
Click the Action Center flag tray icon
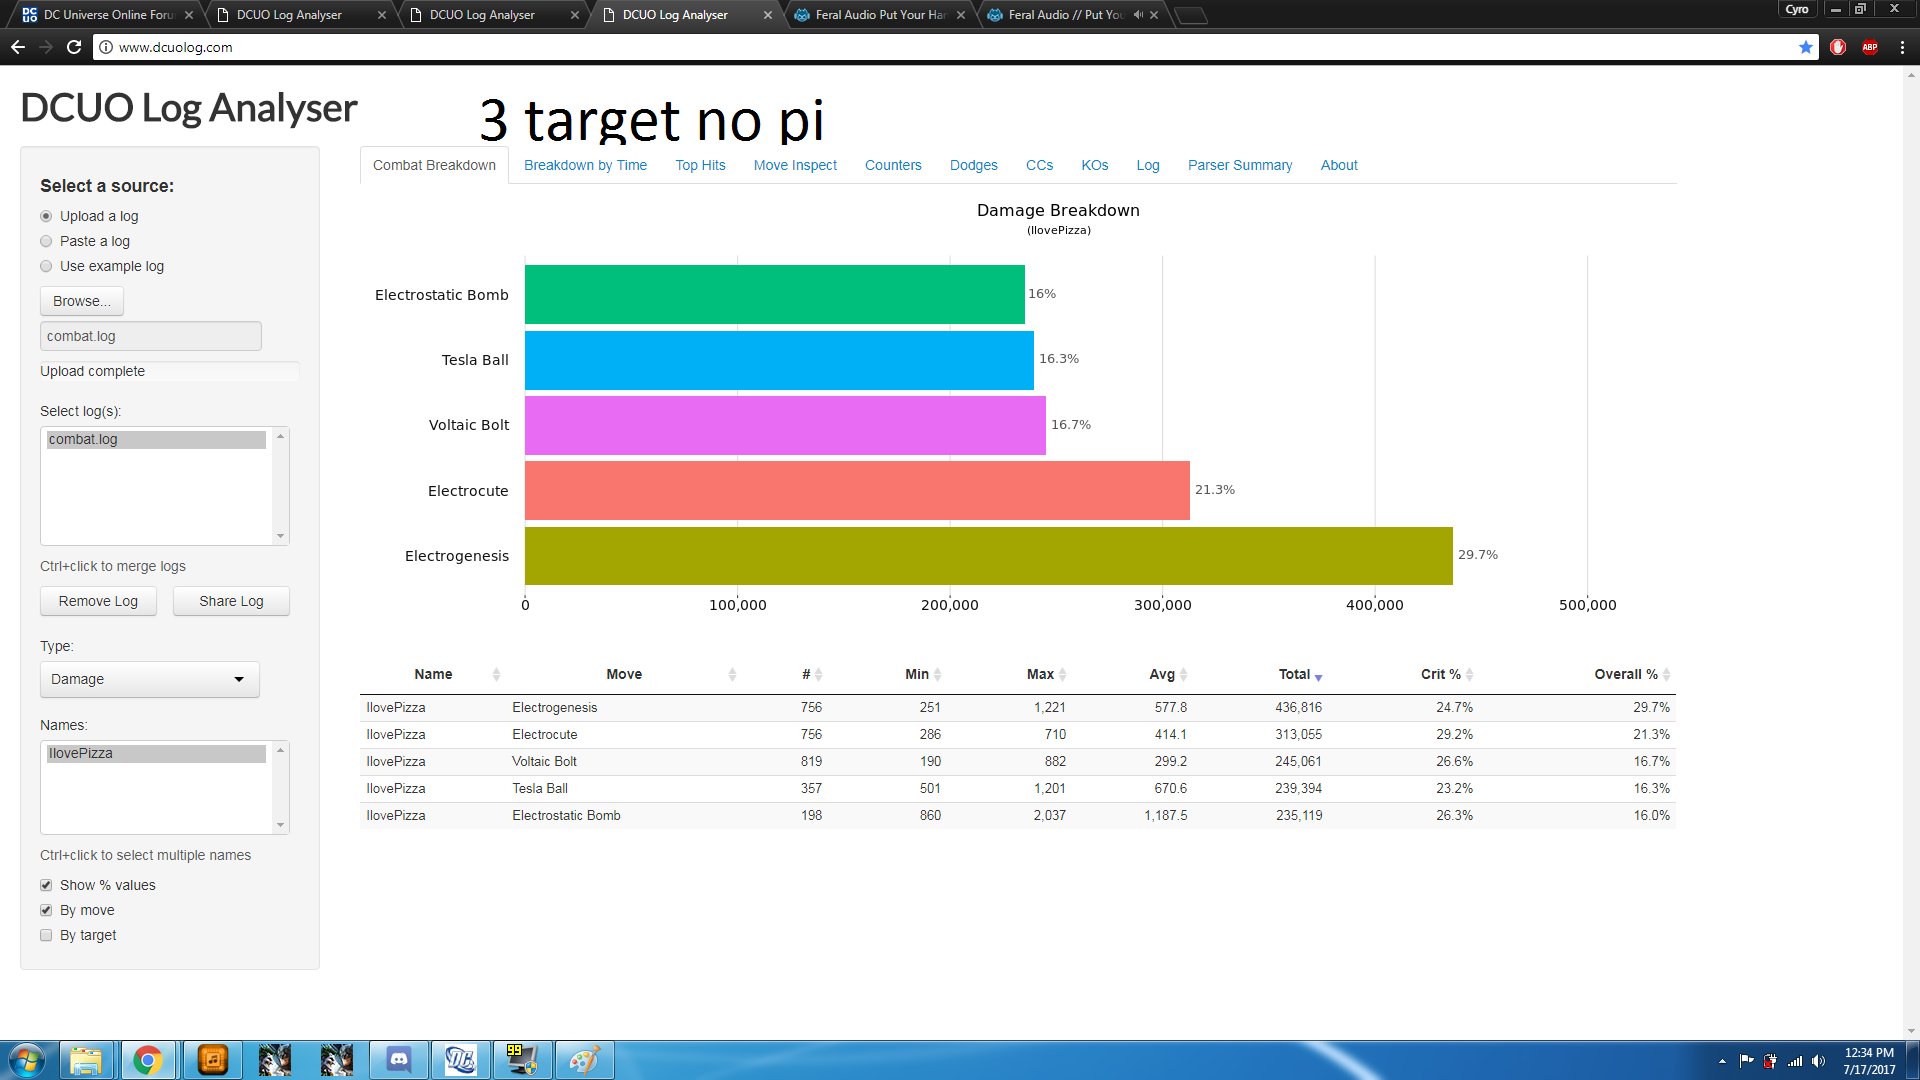pyautogui.click(x=1746, y=1061)
